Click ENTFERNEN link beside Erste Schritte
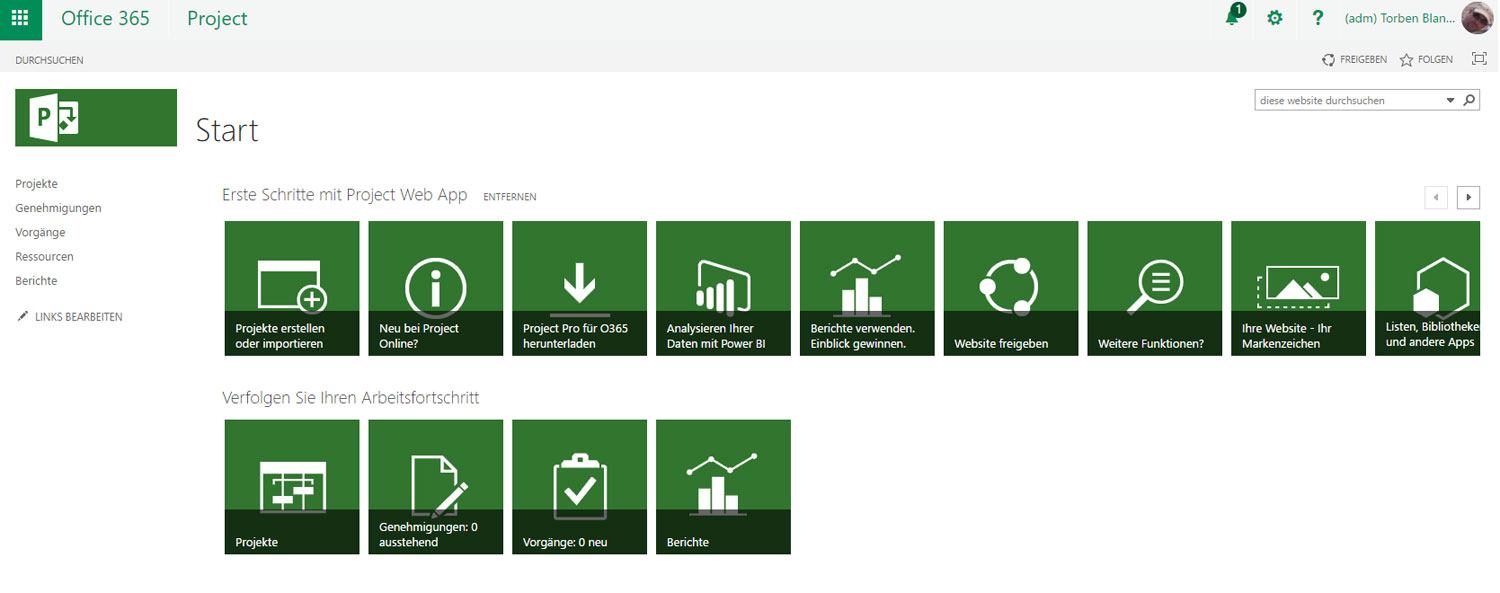Screen dimensions: 1500x593 coord(509,197)
